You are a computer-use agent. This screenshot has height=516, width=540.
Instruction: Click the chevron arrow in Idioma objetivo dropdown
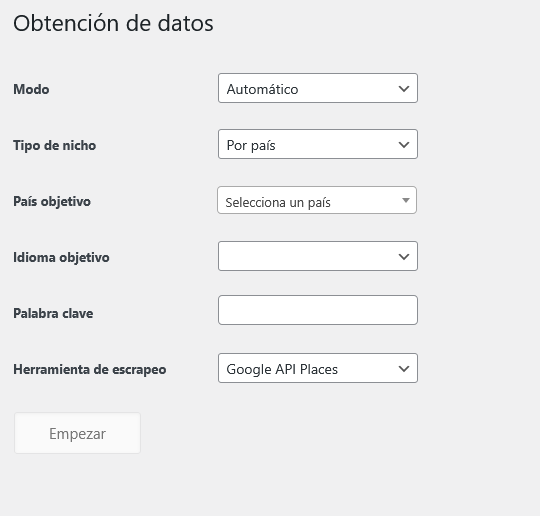(x=404, y=257)
